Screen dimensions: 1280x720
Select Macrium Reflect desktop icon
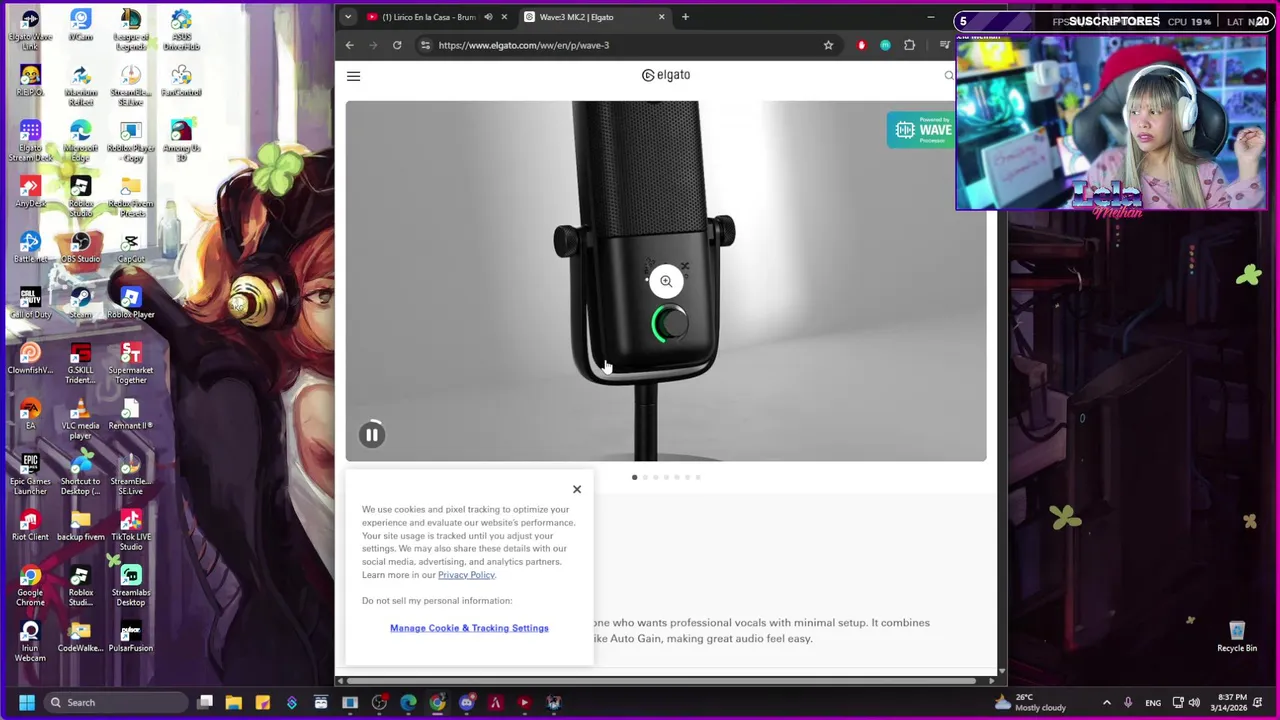[x=81, y=86]
